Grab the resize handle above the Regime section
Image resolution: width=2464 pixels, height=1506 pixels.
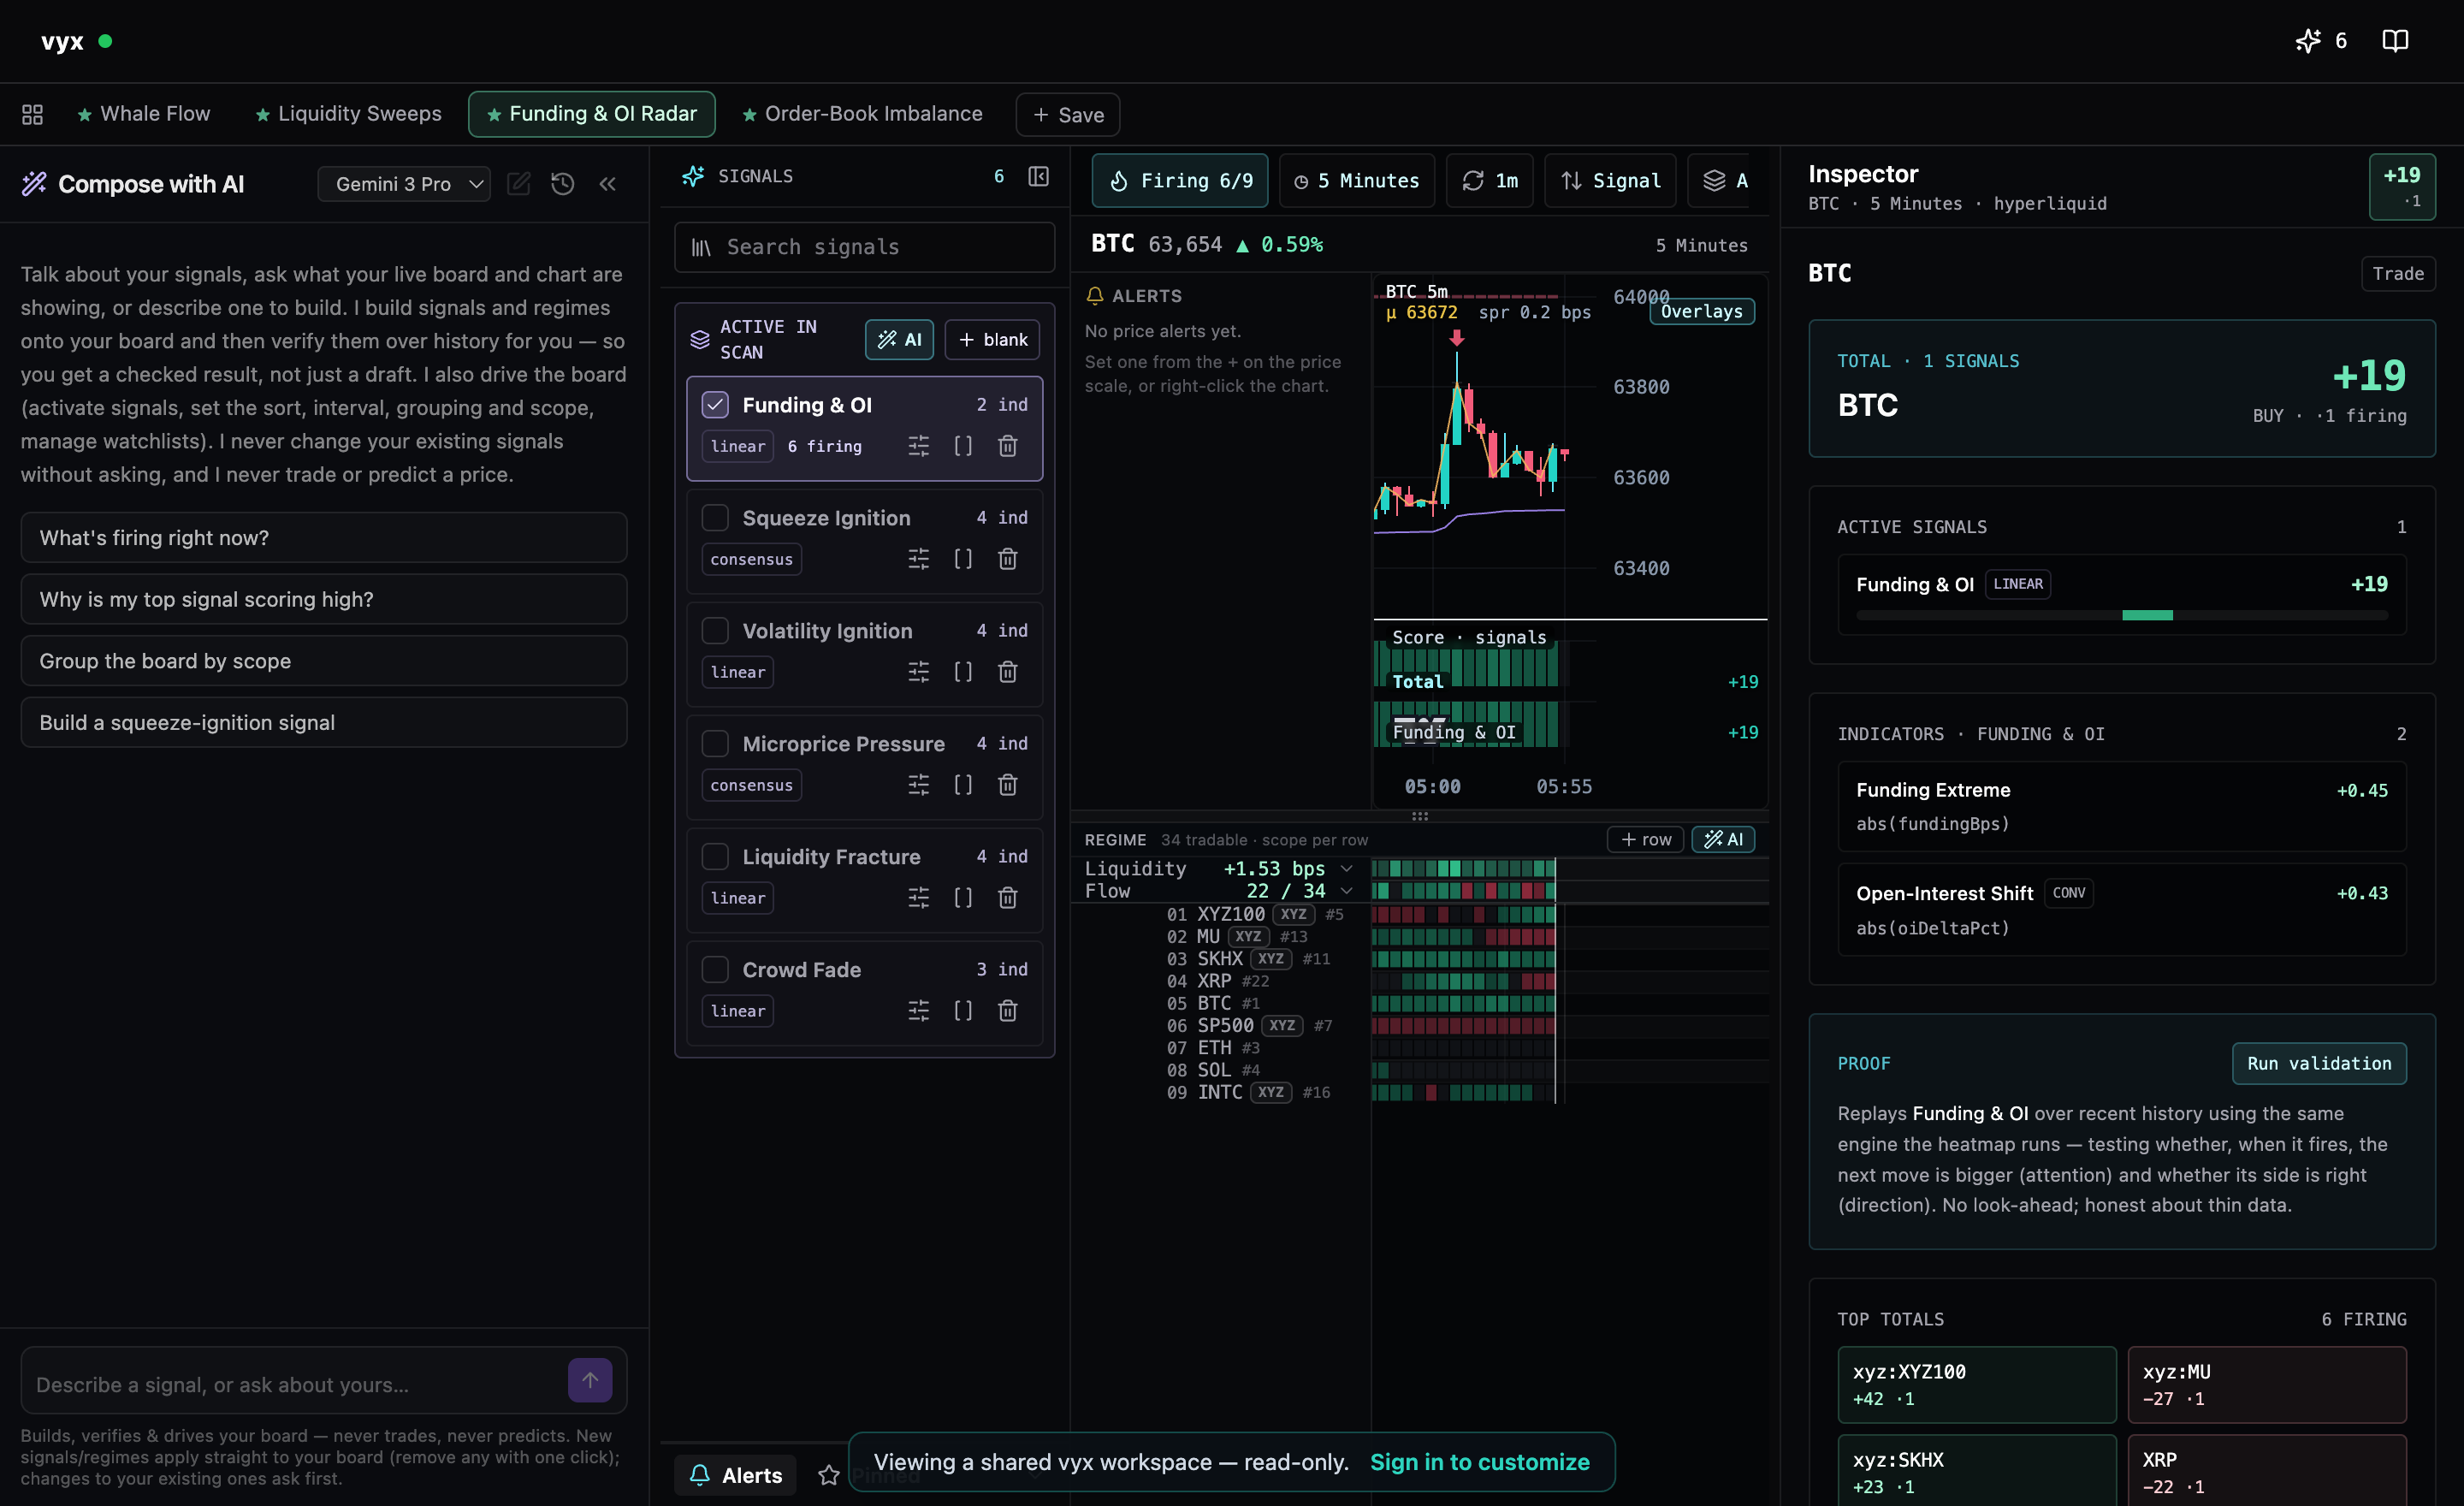tap(1420, 816)
